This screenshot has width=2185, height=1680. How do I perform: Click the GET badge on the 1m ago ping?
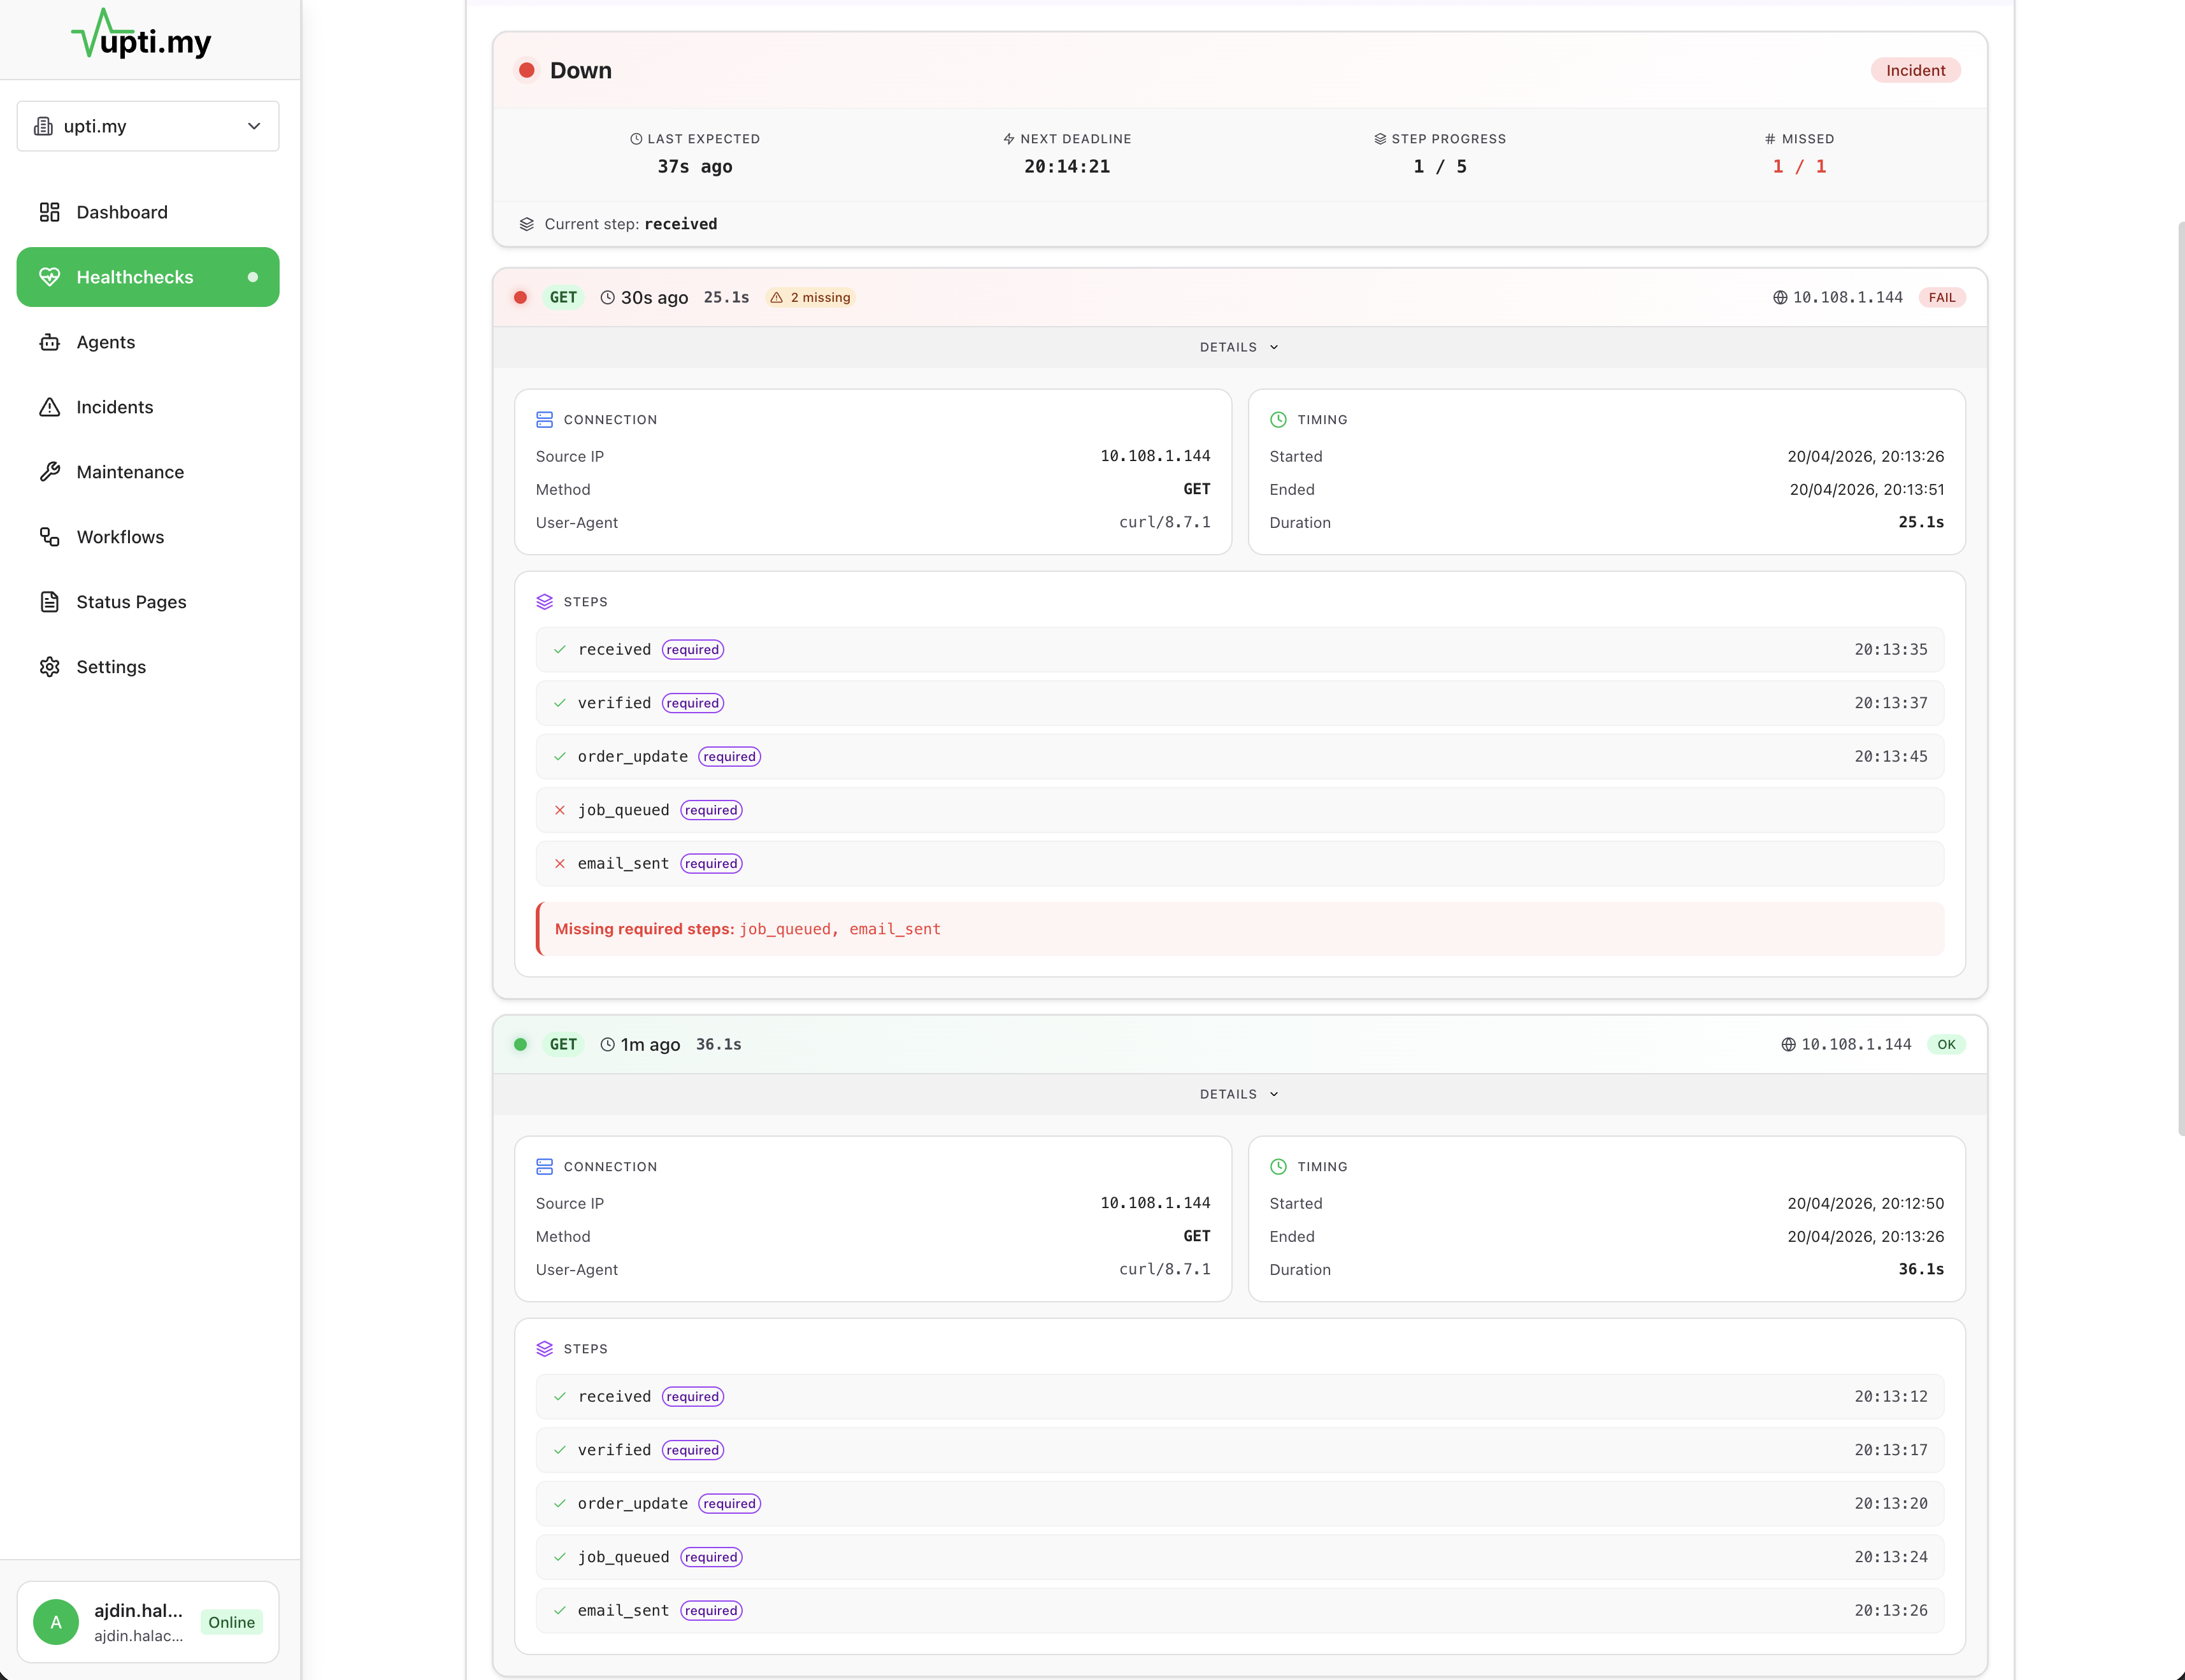coord(563,1044)
